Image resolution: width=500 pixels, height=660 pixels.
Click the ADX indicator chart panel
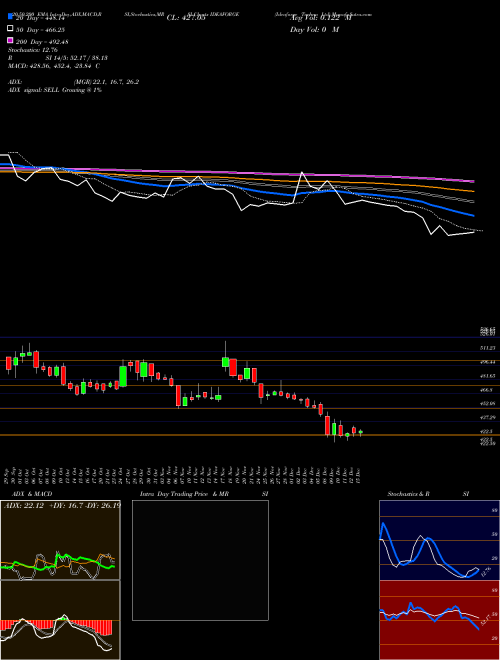point(60,540)
